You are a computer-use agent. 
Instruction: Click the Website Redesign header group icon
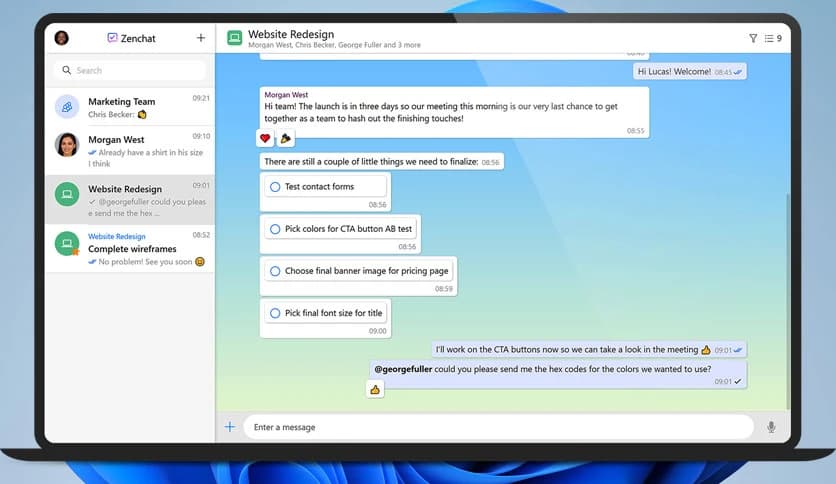(235, 38)
